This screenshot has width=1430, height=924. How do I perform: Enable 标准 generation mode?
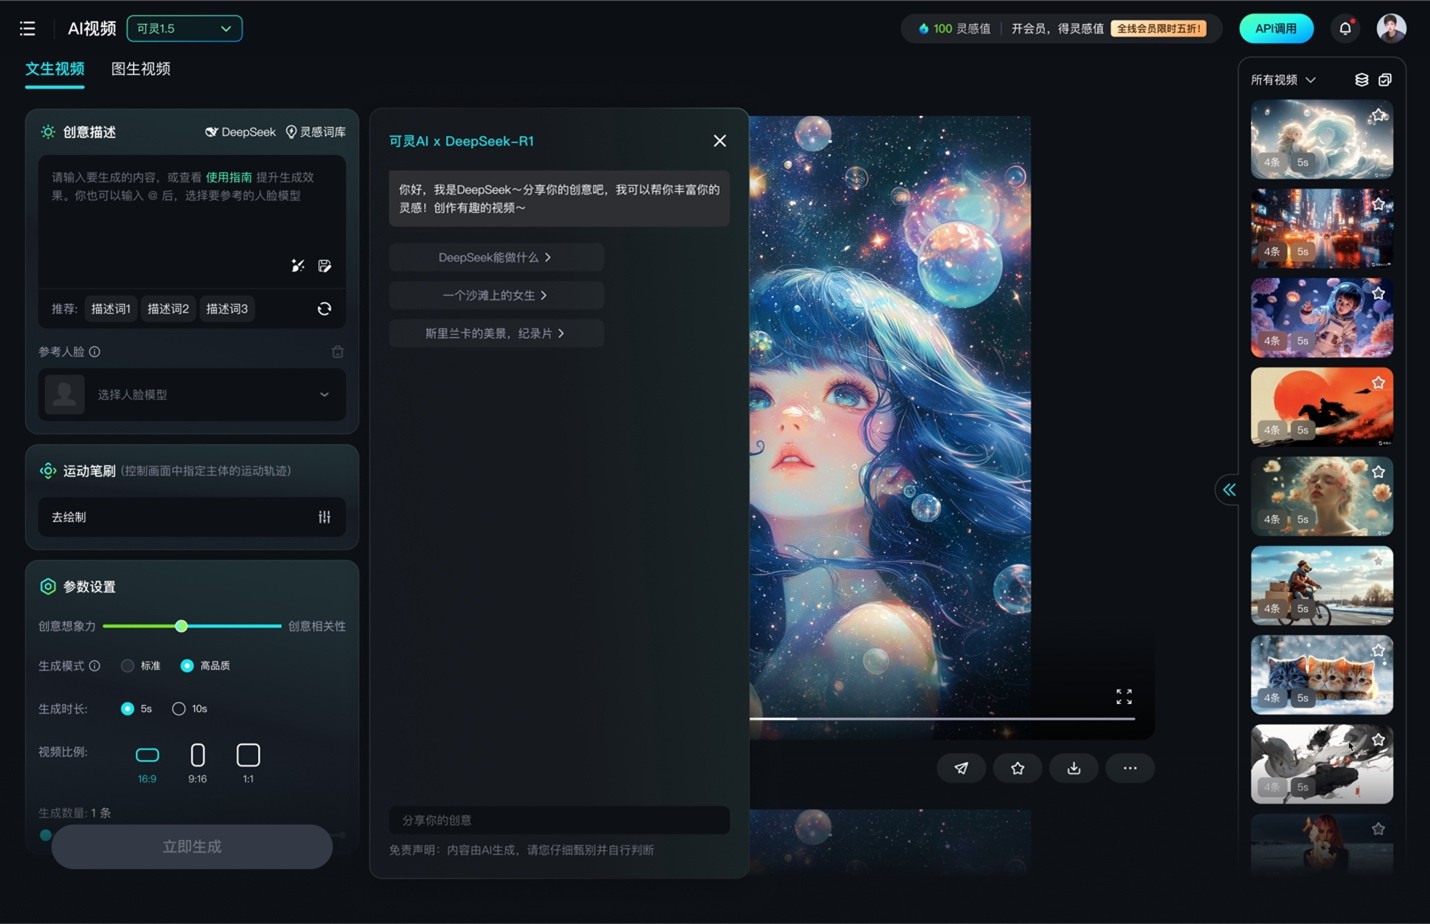click(128, 665)
